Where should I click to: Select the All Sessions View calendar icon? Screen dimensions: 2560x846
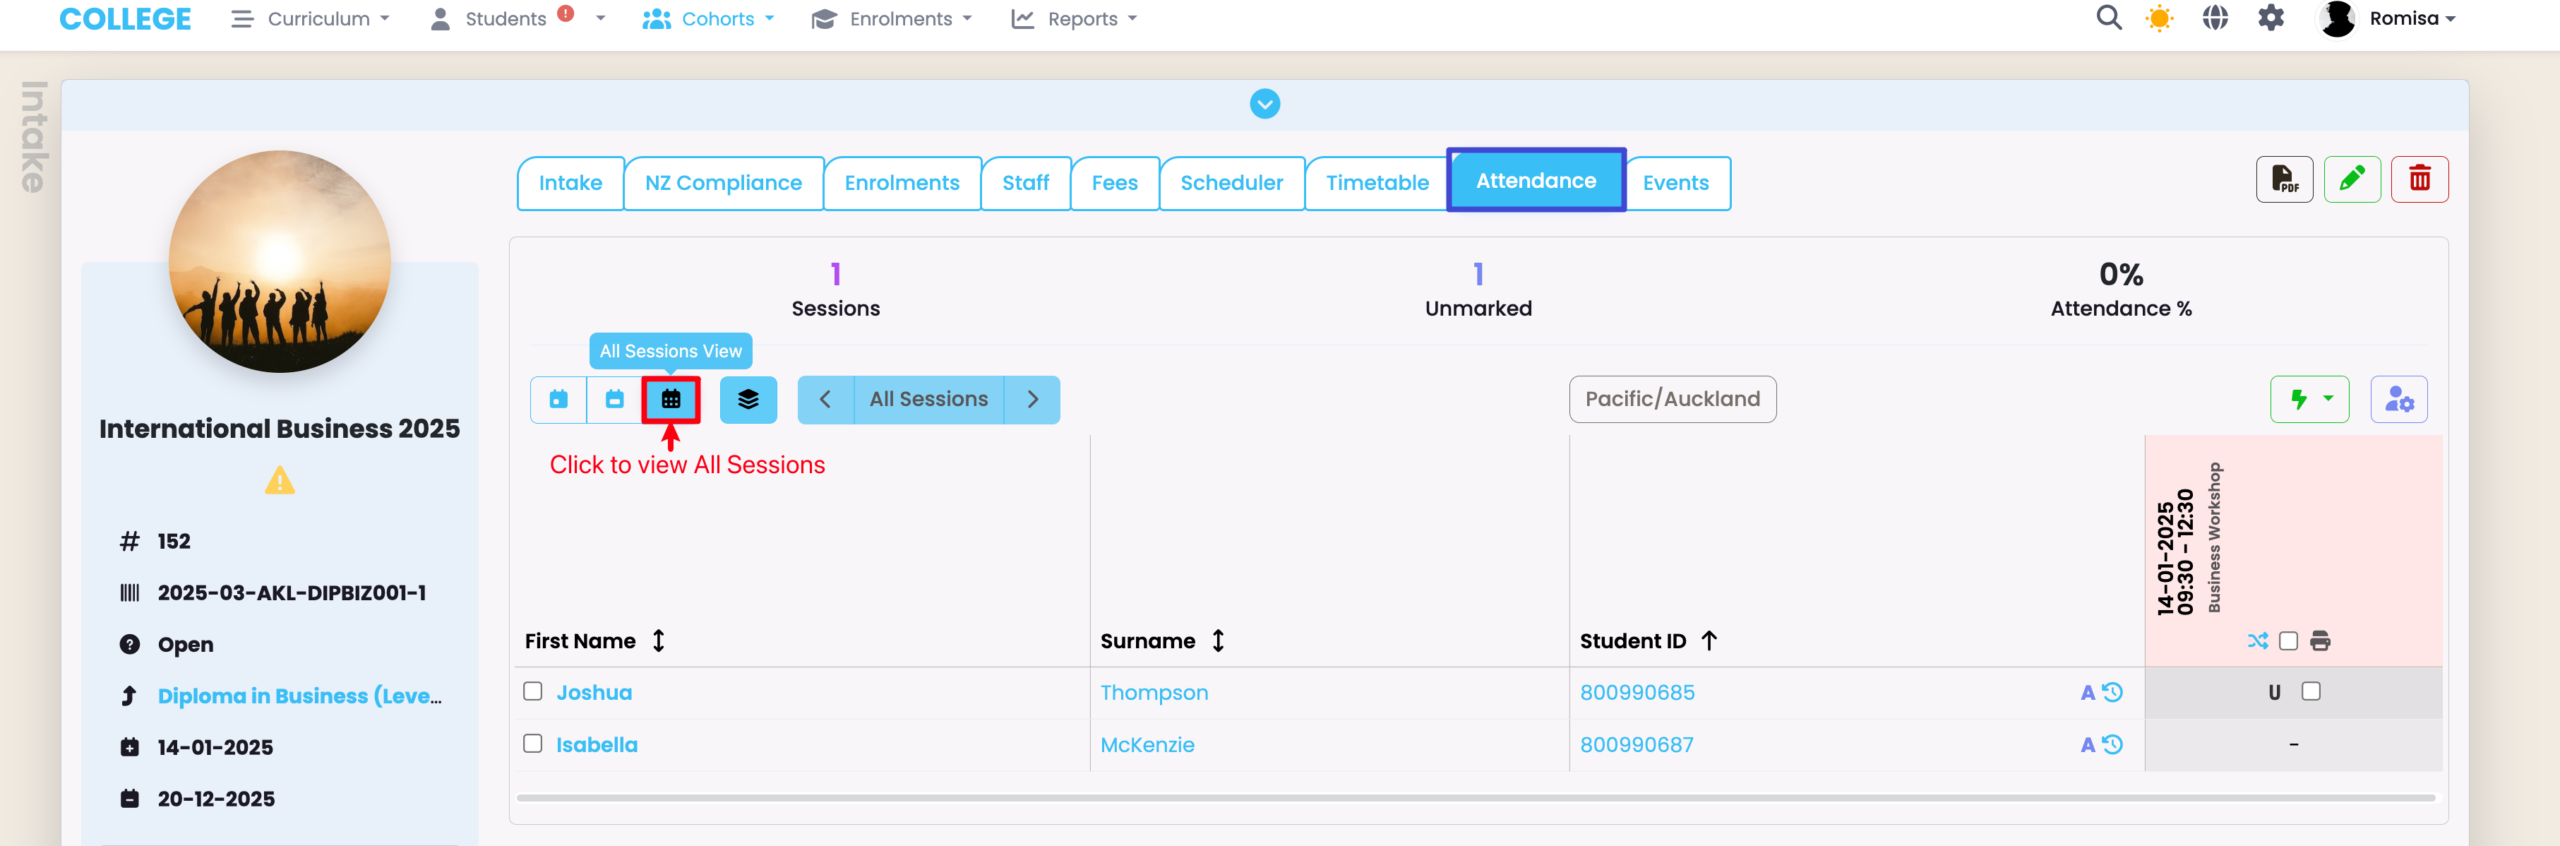(671, 400)
